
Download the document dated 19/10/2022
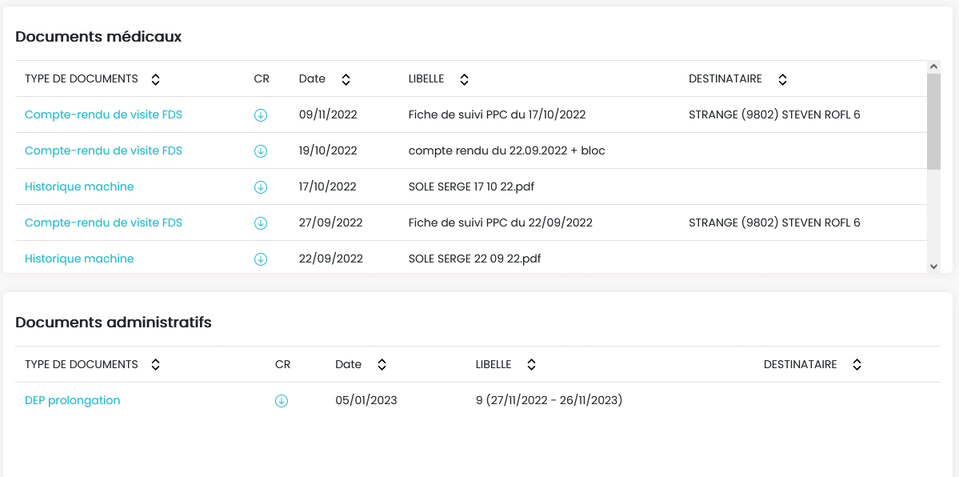click(261, 151)
